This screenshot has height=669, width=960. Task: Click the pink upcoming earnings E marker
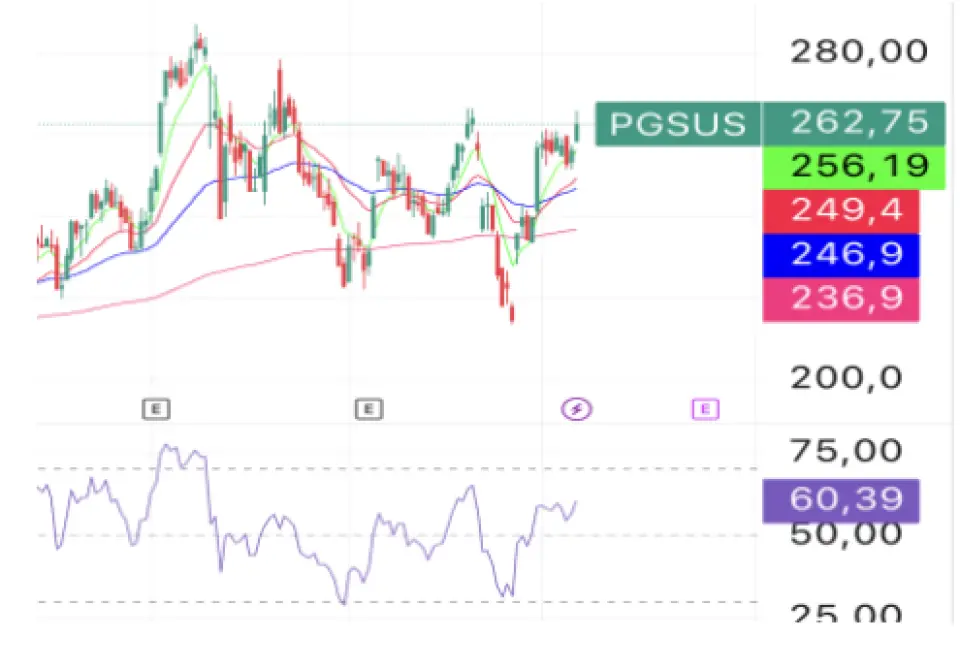(x=705, y=409)
